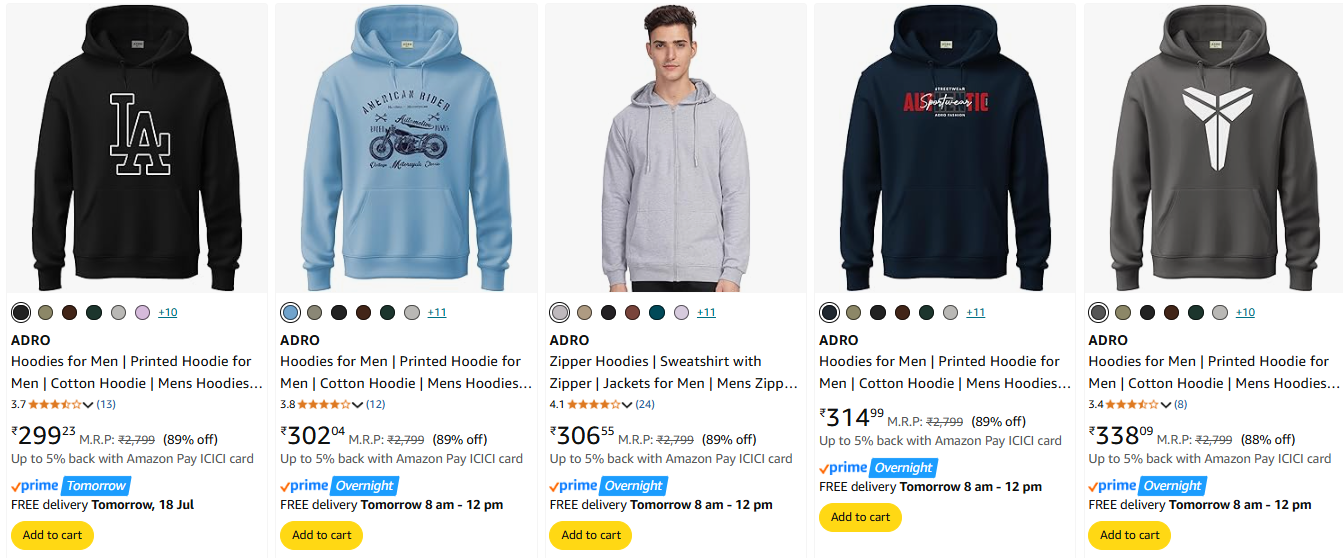
Task: Open the model wearing grey zipper hoodie photo
Action: (675, 150)
